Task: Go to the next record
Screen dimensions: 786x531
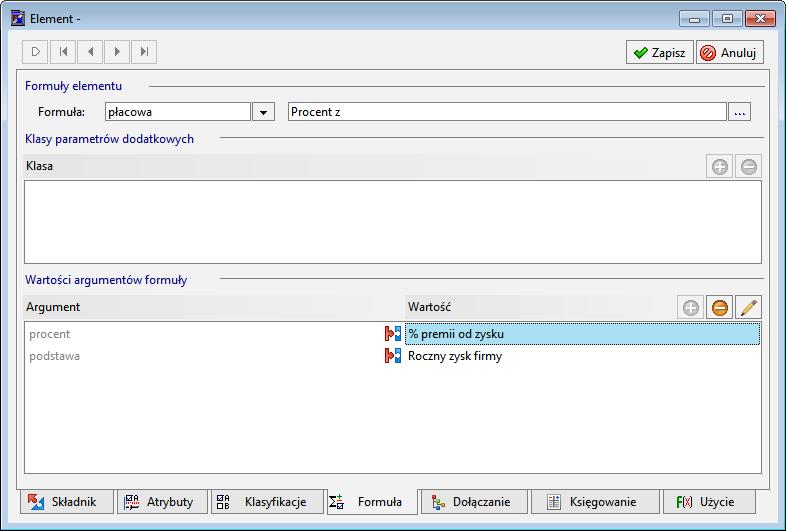Action: click(x=117, y=52)
